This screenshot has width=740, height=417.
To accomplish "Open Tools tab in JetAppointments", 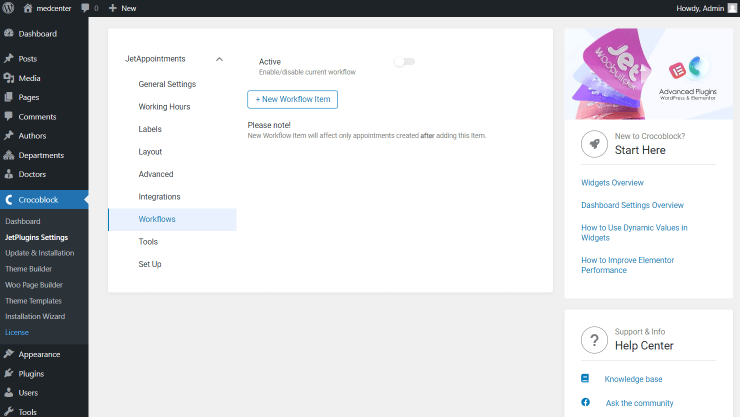I will coord(148,242).
